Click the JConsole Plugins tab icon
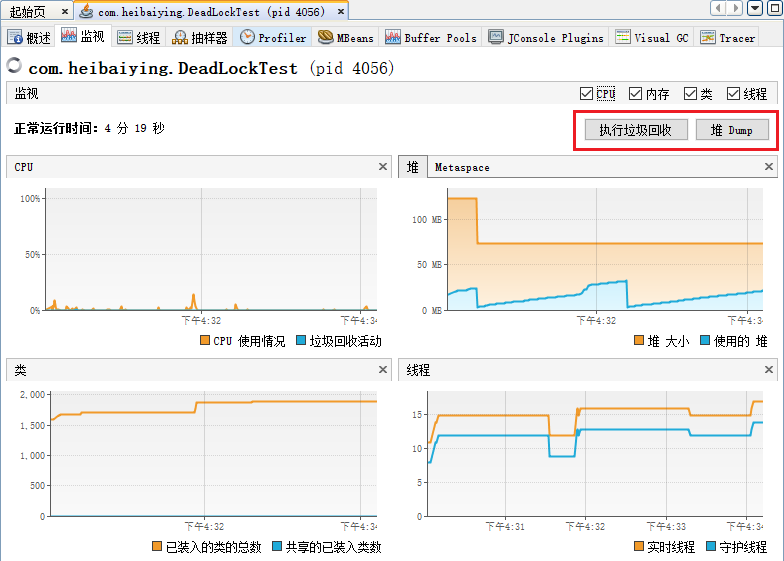784x561 pixels. pos(496,37)
